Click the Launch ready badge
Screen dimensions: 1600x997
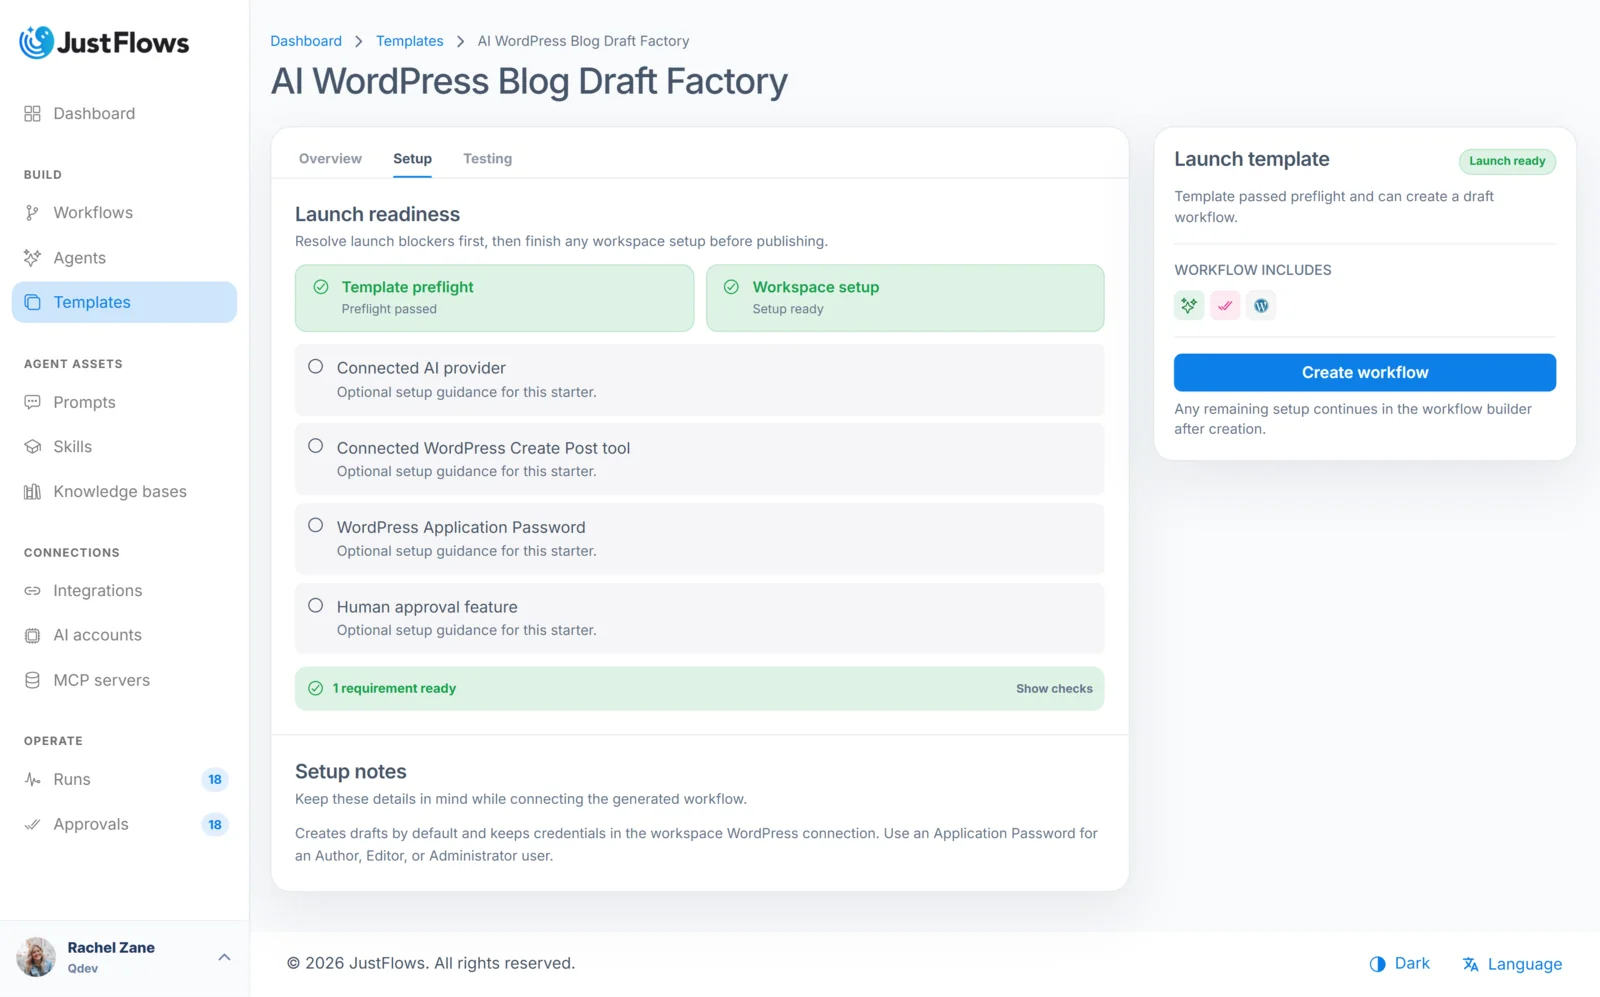tap(1507, 161)
